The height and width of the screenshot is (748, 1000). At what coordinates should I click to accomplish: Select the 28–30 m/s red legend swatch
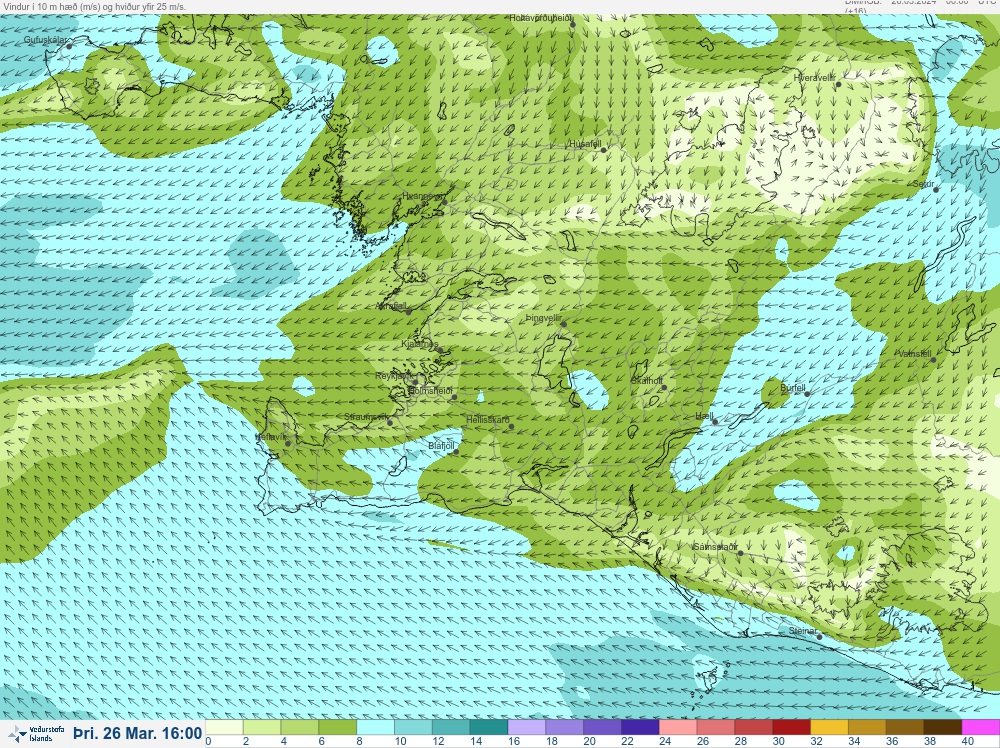(754, 727)
